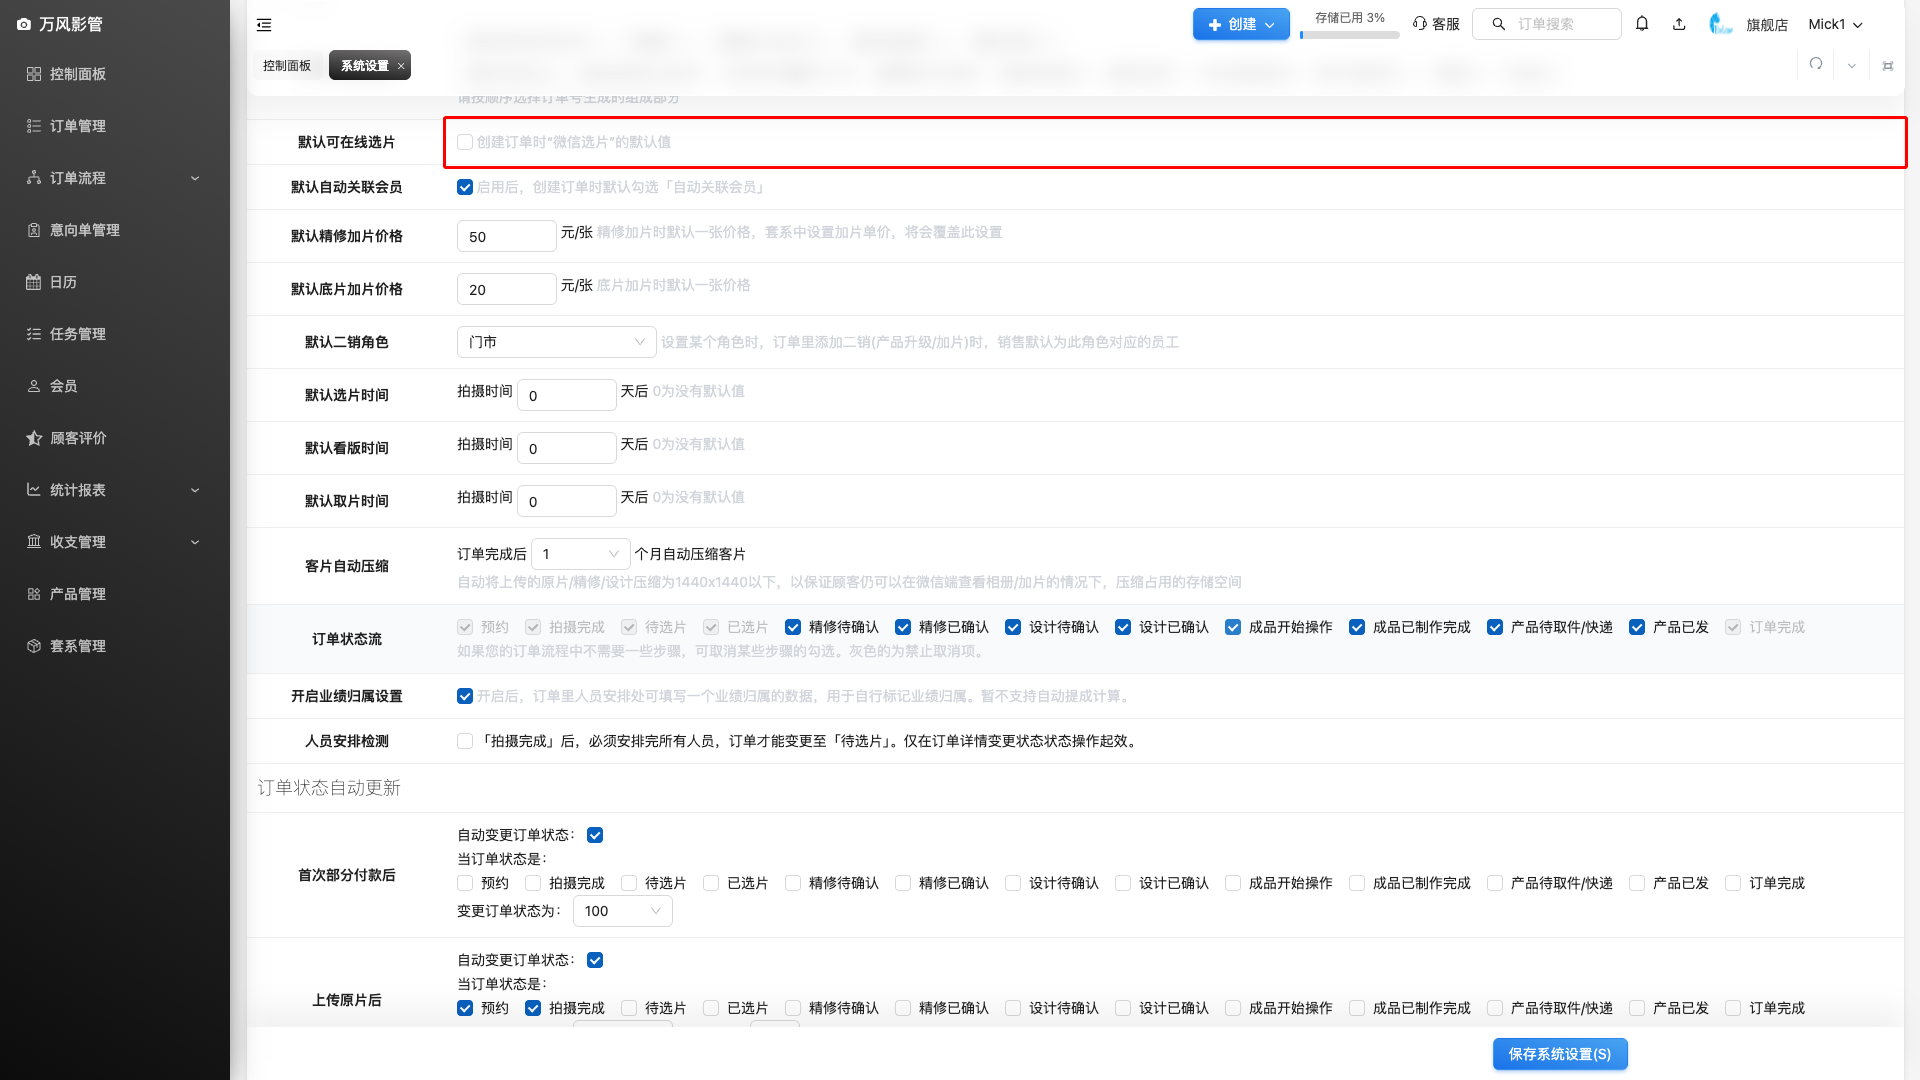The width and height of the screenshot is (1920, 1080).
Task: Click the refresh tab icon
Action: [x=1816, y=65]
